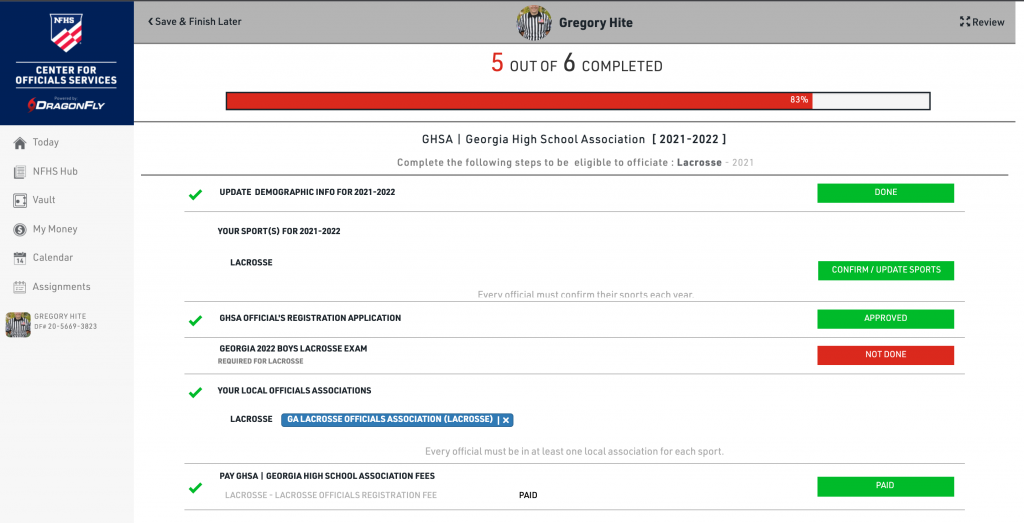The image size is (1024, 523).
Task: Click DF# 20-5669-3823 number in sidebar
Action: pos(65,326)
